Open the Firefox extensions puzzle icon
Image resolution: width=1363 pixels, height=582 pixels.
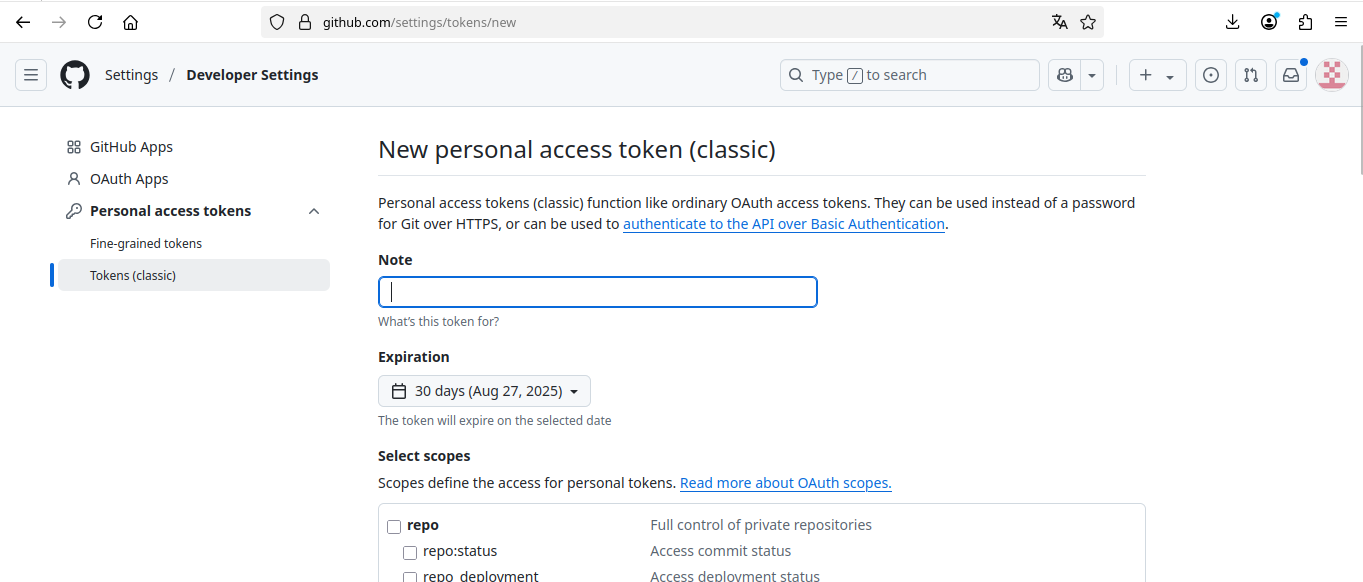[1305, 22]
